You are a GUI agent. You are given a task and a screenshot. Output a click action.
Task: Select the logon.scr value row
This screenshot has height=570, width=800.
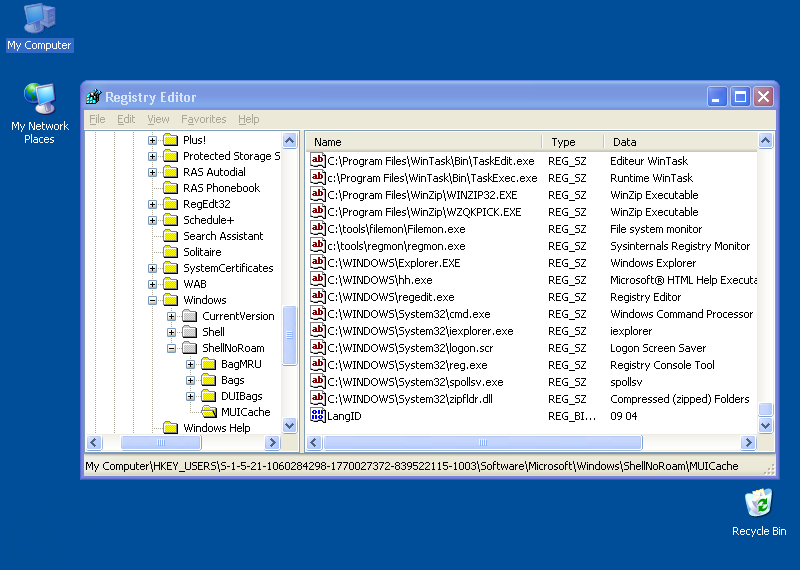tap(532, 348)
